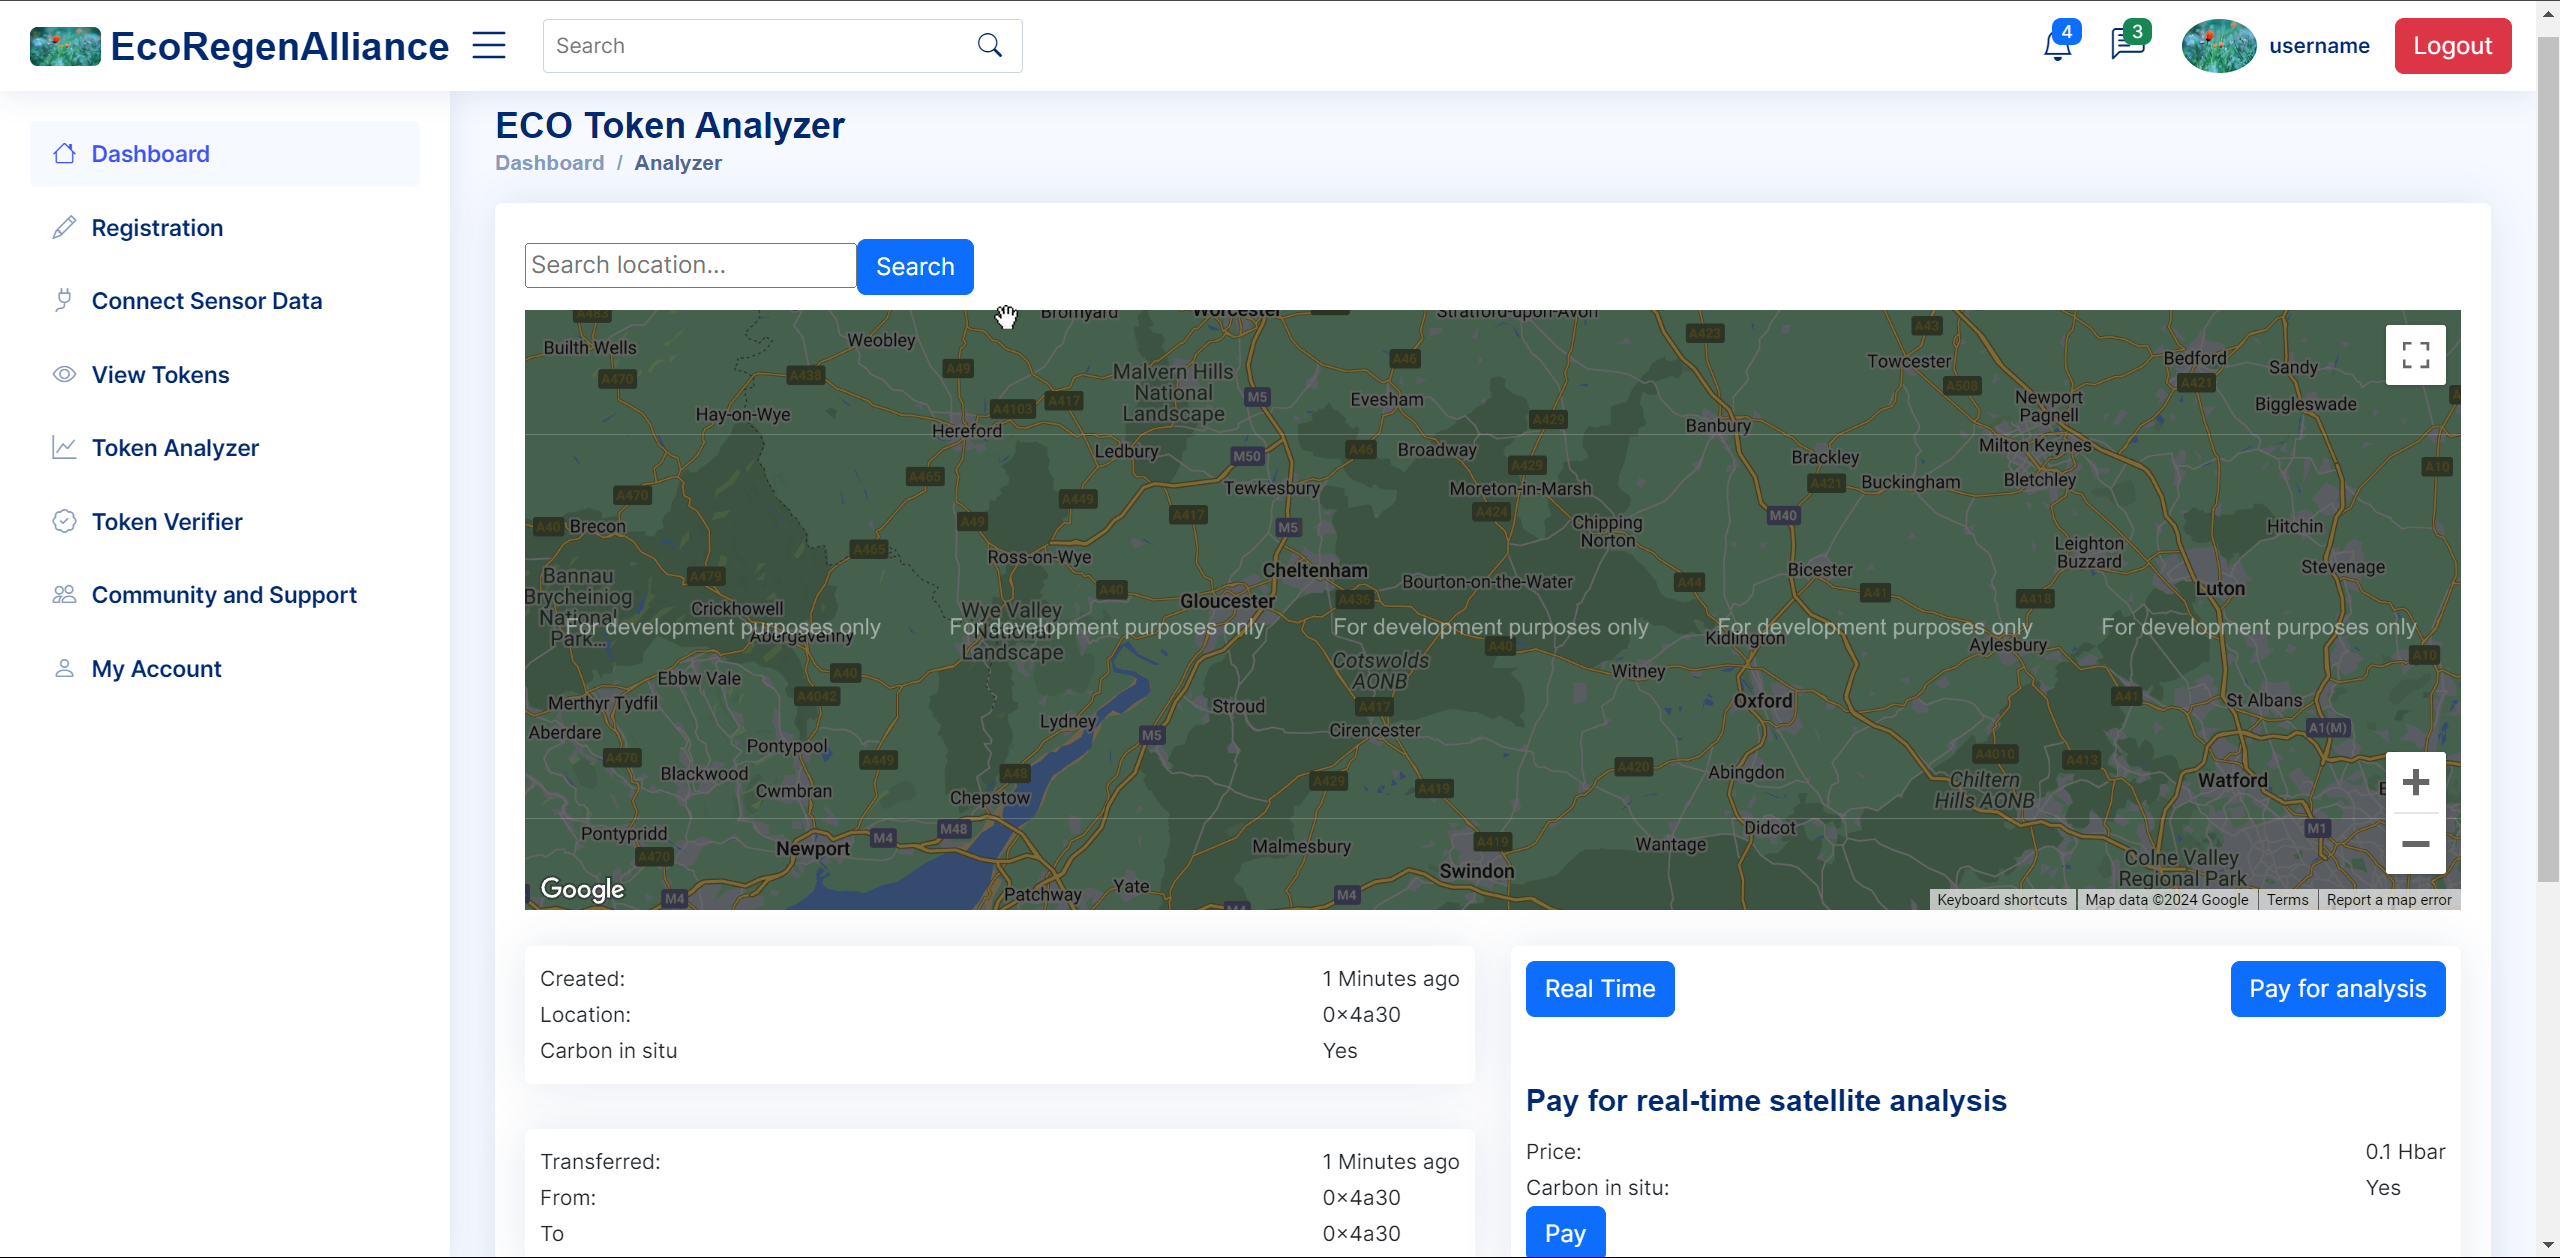This screenshot has height=1258, width=2560.
Task: Select Token Verifier sidebar item
Action: coord(167,522)
